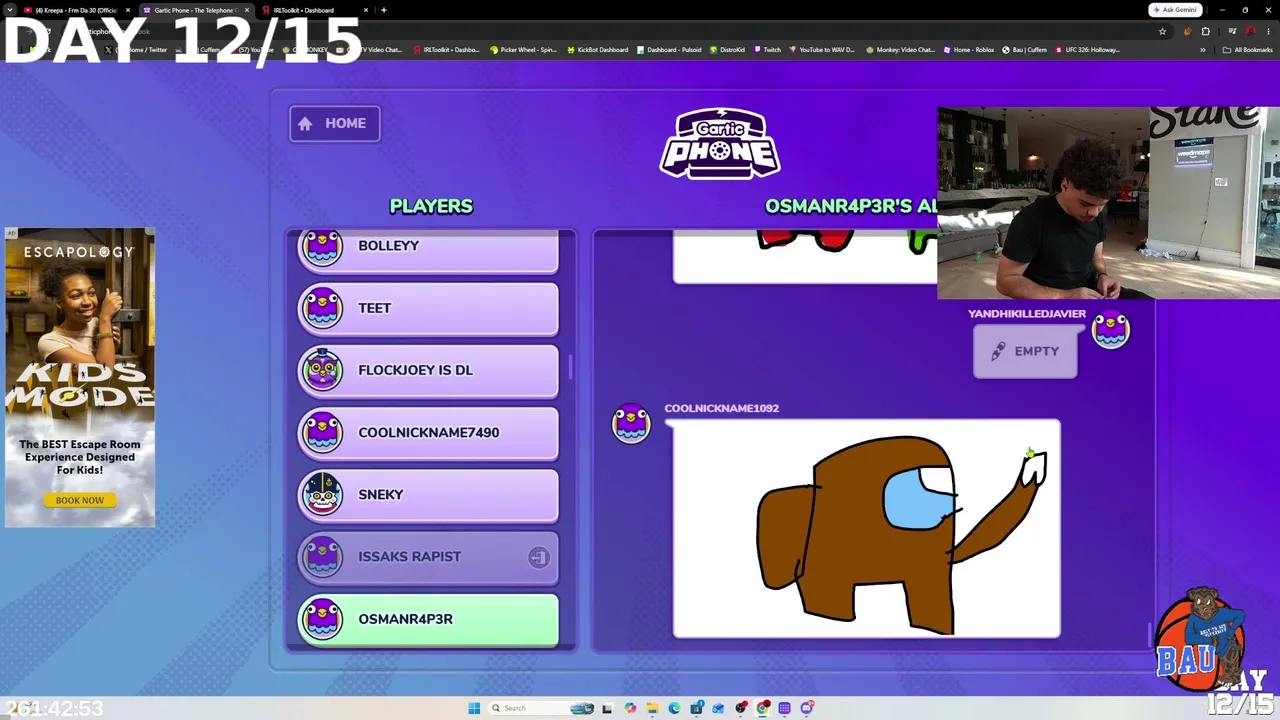Select the highlighted OSMANR4P3R player row
The image size is (1280, 720).
tap(428, 619)
